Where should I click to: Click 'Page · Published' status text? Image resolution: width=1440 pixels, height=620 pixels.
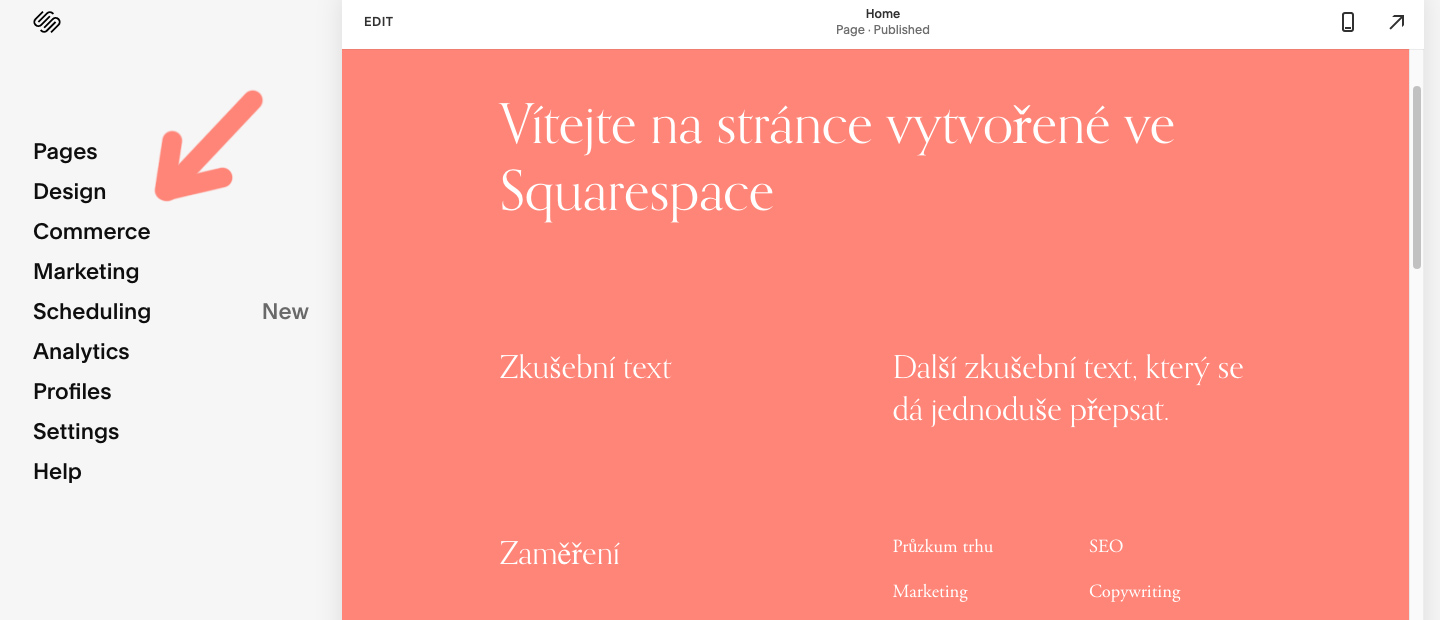pyautogui.click(x=883, y=30)
